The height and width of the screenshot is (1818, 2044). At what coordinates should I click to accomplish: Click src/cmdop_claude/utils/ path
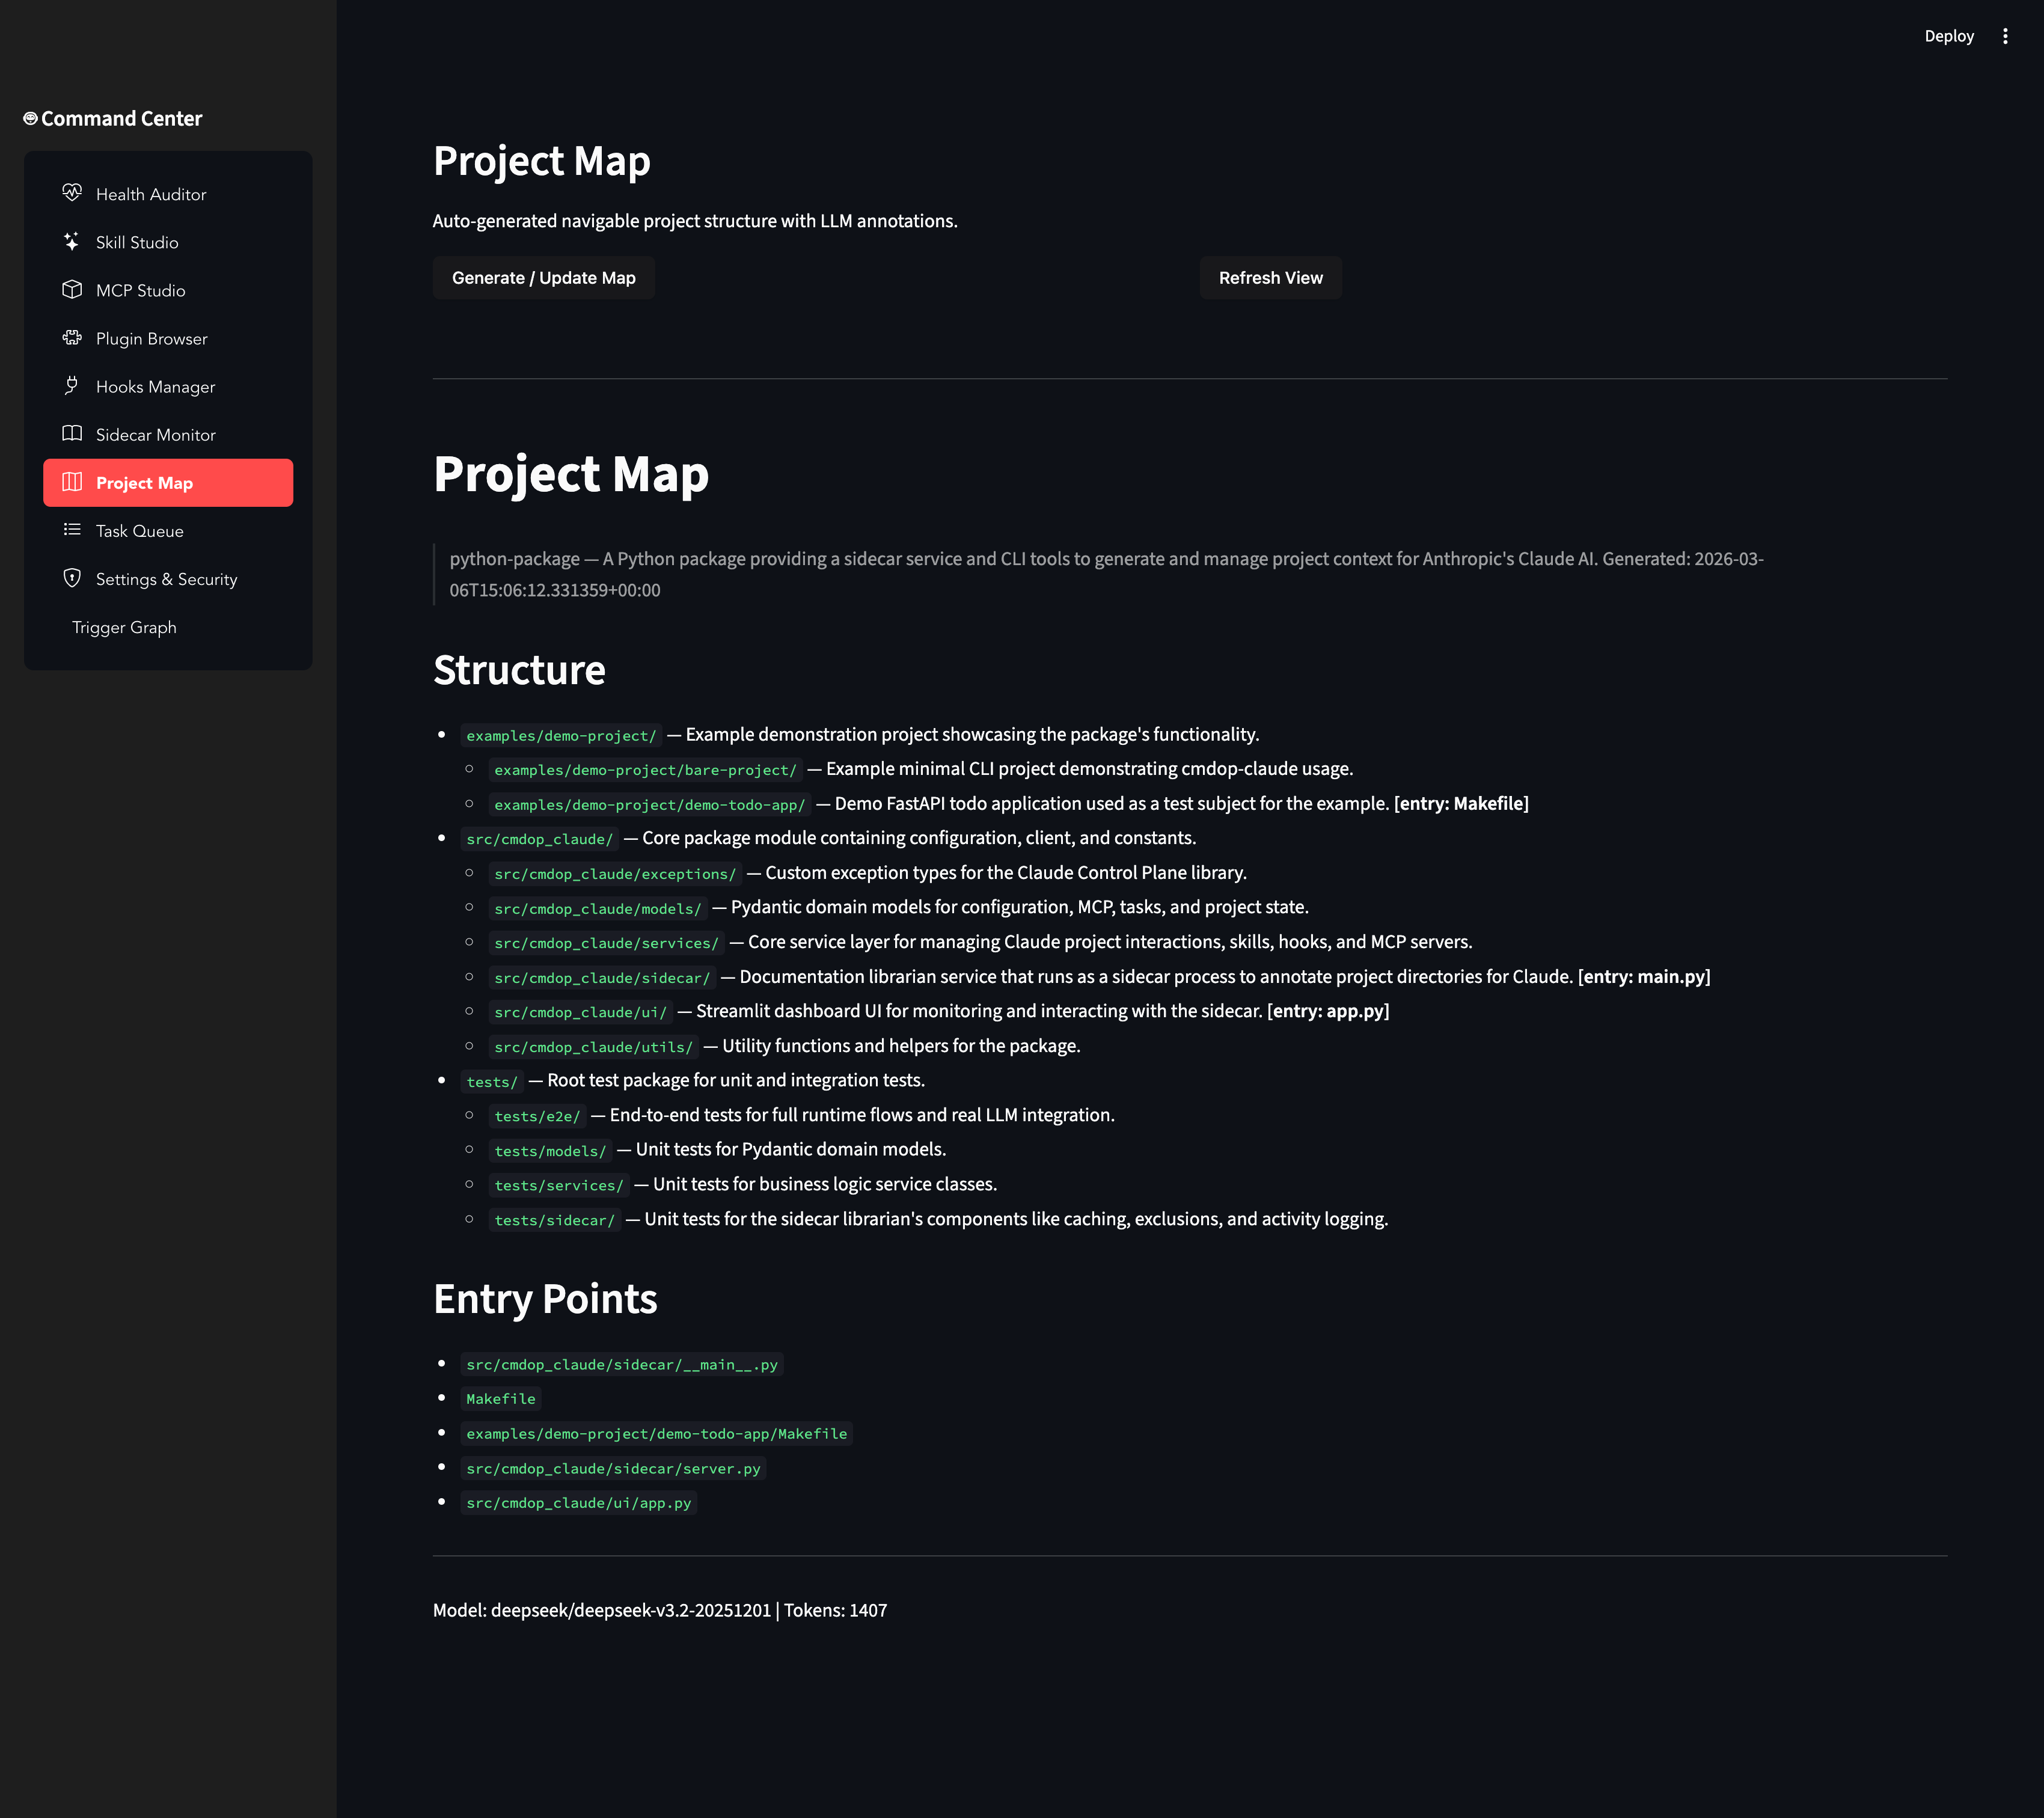594,1047
